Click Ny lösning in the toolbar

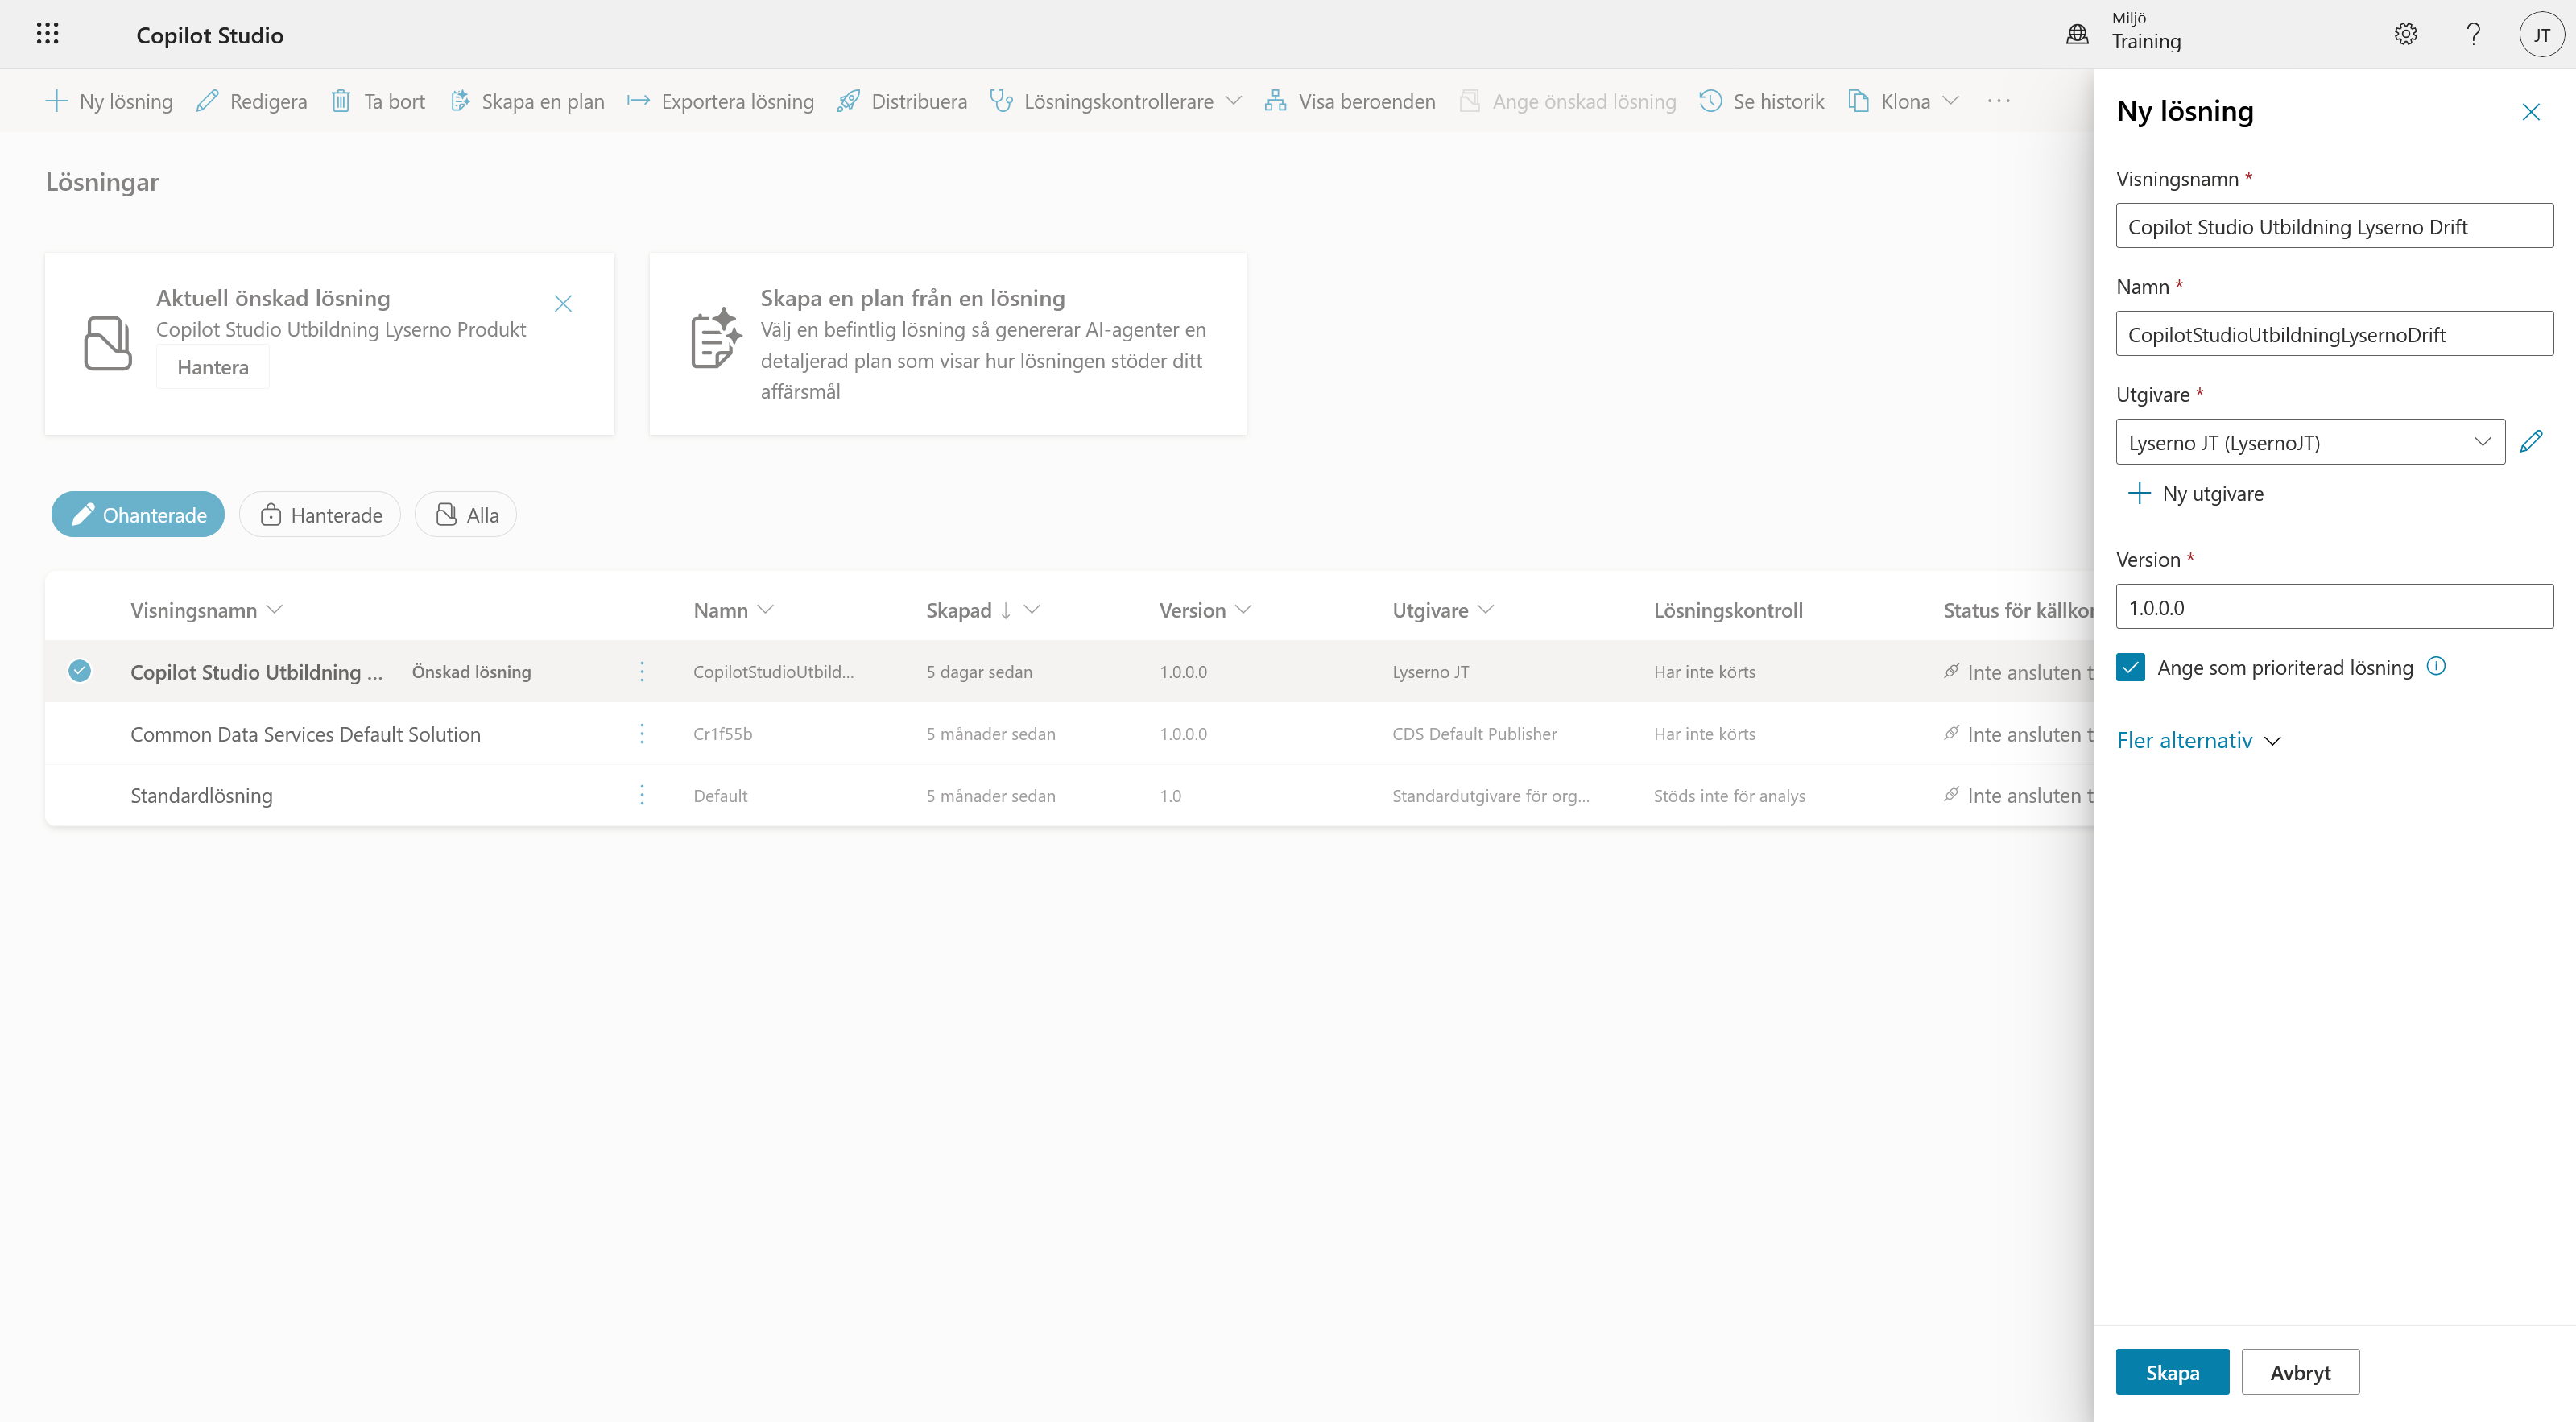pyautogui.click(x=109, y=101)
